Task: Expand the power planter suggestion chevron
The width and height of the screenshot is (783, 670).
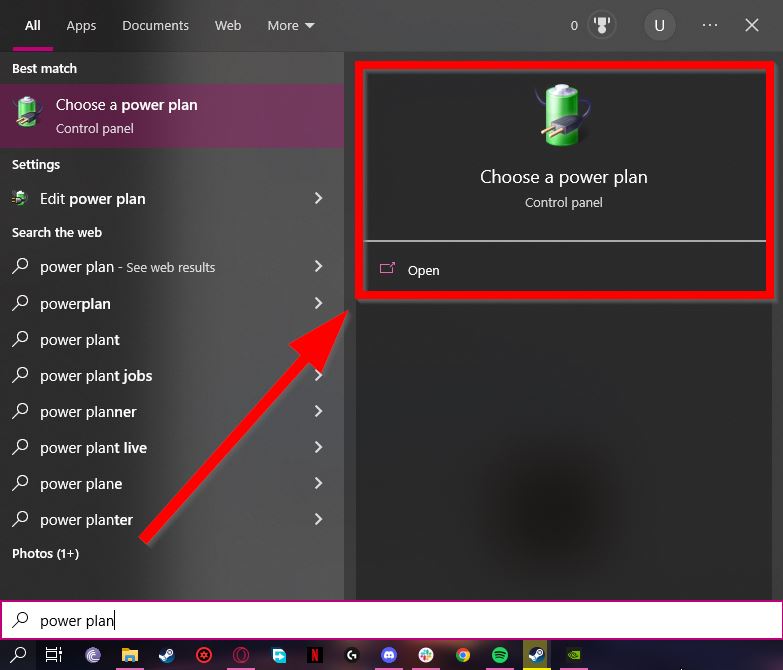Action: [319, 519]
